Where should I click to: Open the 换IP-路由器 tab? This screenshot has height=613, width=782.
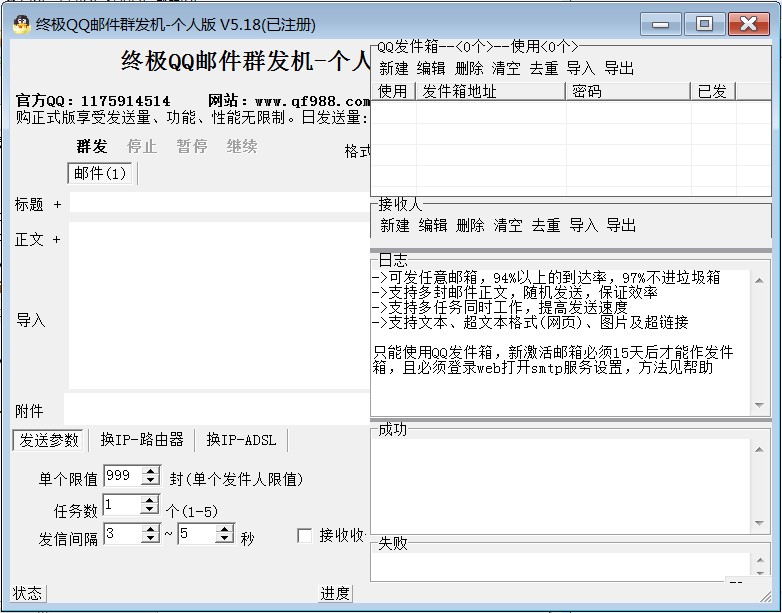(x=142, y=439)
